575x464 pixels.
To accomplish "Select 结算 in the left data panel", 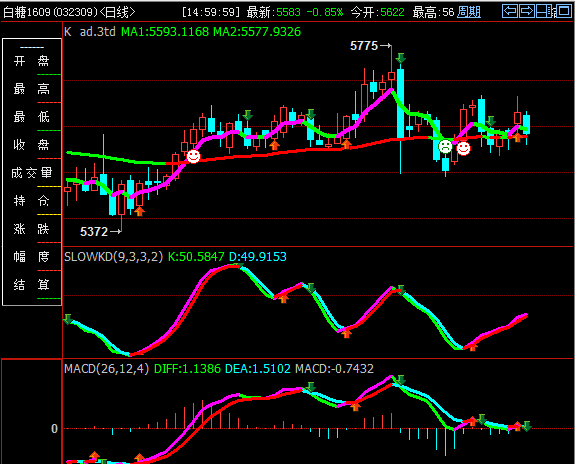I will tap(31, 285).
